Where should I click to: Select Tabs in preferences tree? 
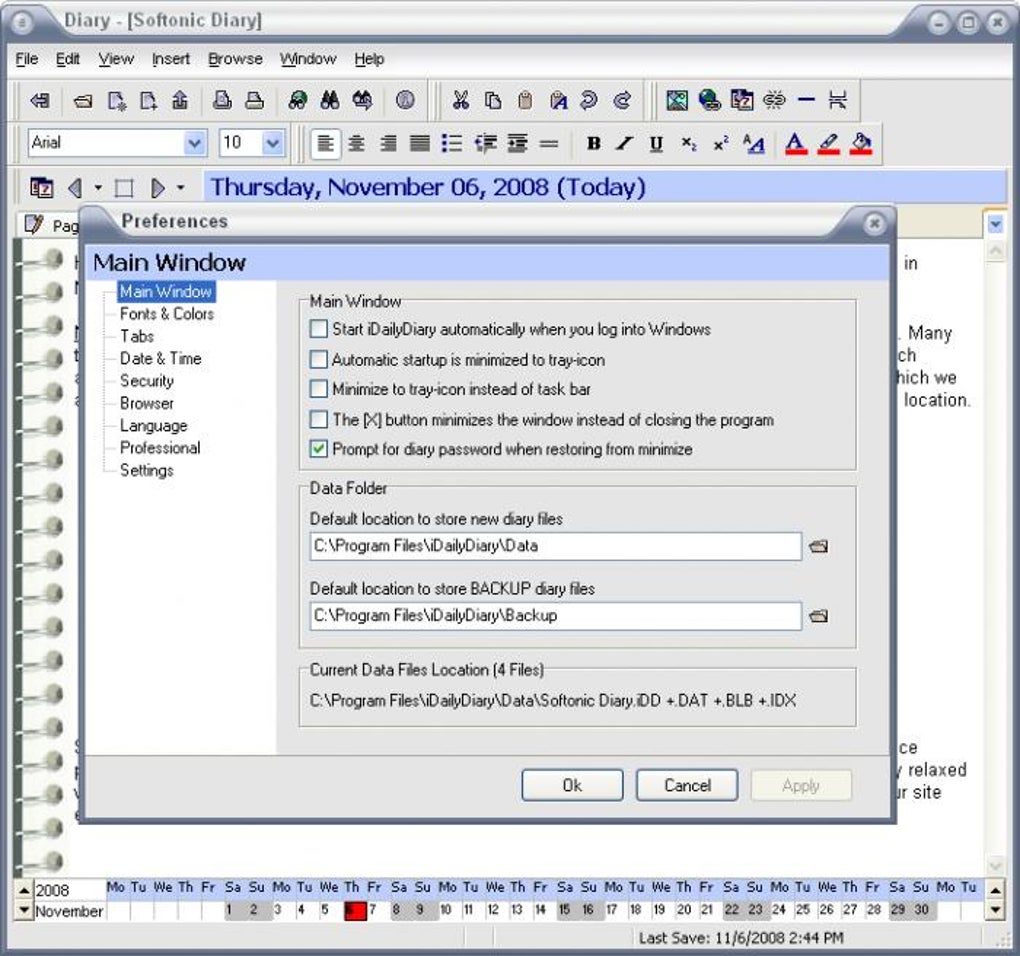coord(137,336)
